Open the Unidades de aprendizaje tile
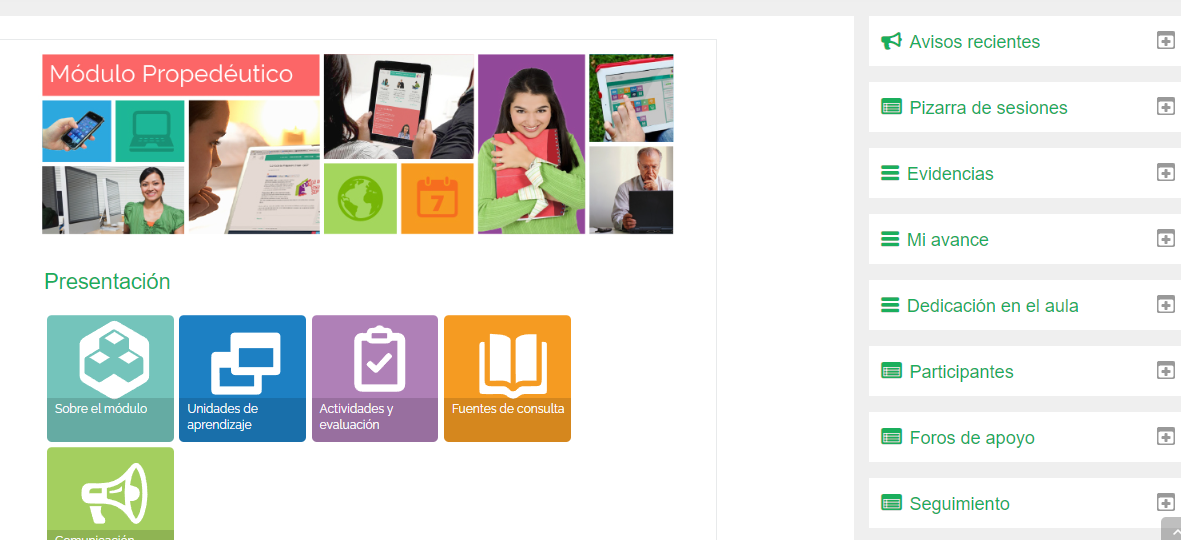This screenshot has height=540, width=1181. click(243, 378)
